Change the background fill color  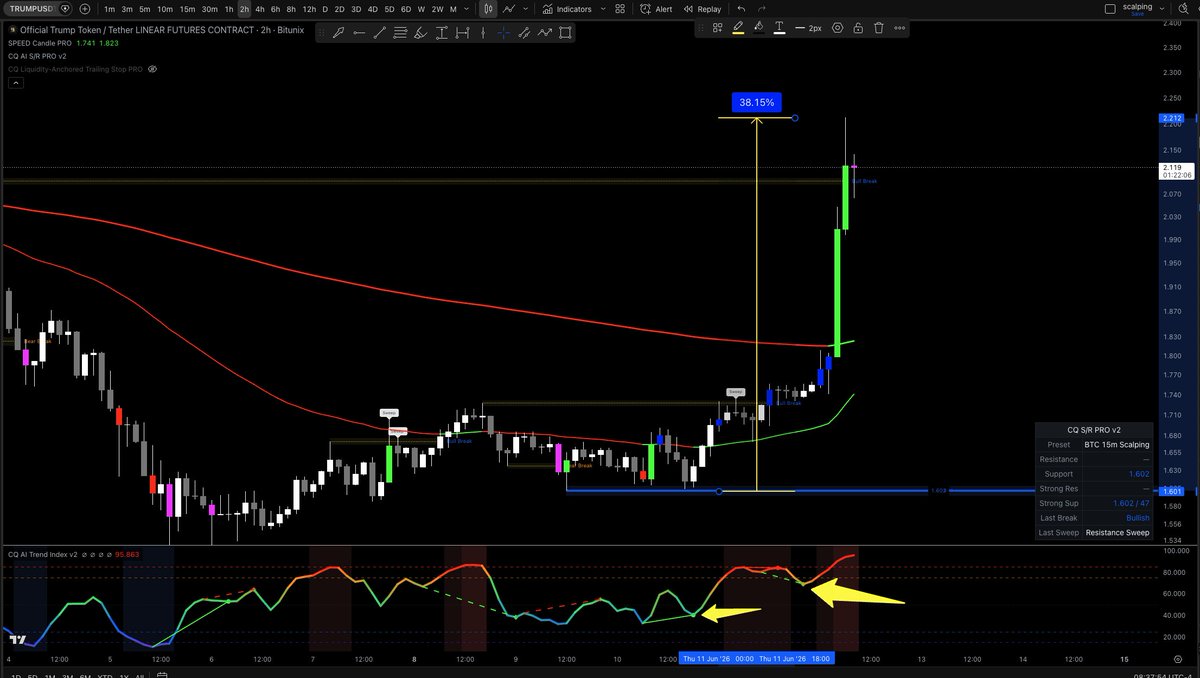(759, 28)
